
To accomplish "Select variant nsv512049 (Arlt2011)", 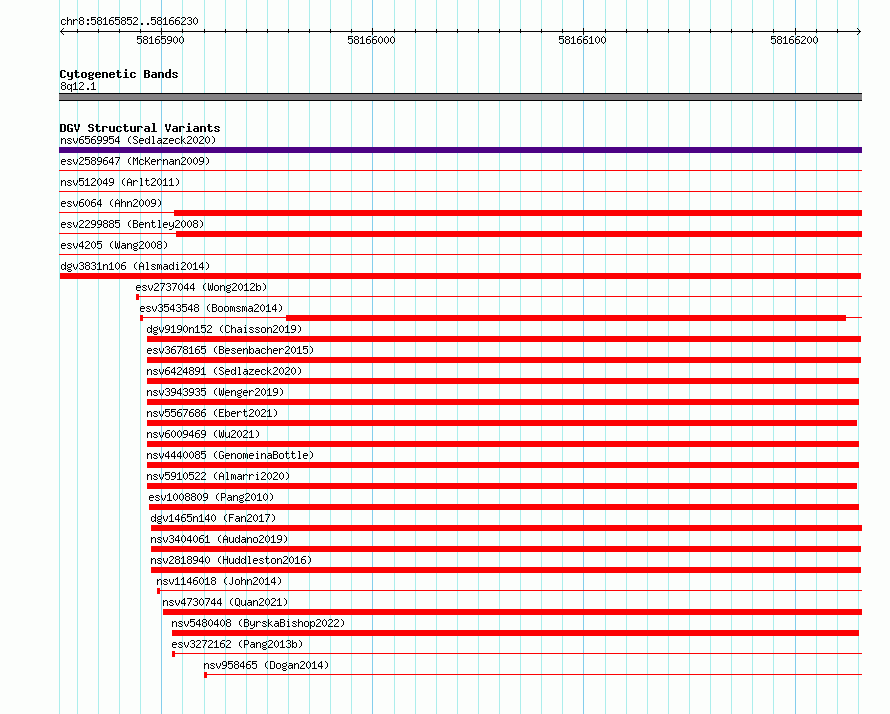I will (x=120, y=182).
